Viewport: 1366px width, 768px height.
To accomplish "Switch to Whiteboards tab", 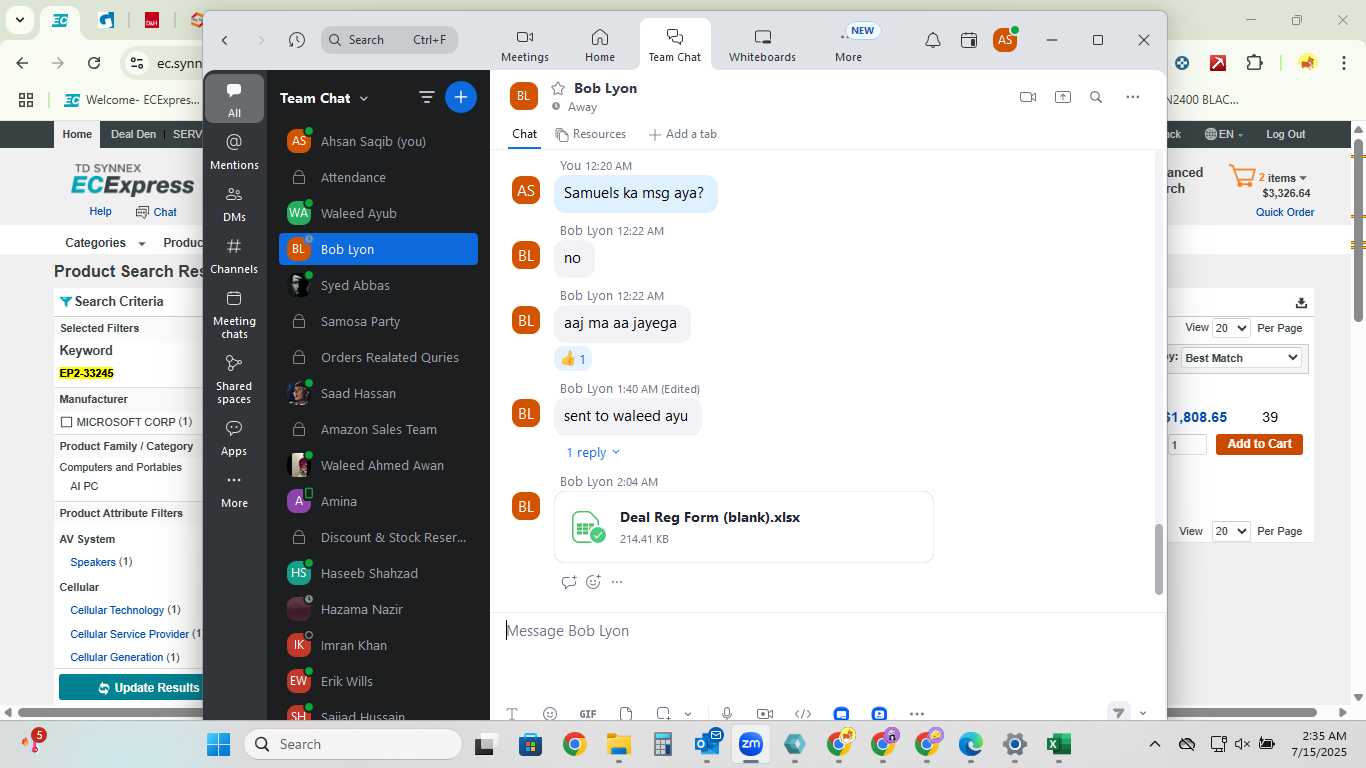I will [762, 46].
